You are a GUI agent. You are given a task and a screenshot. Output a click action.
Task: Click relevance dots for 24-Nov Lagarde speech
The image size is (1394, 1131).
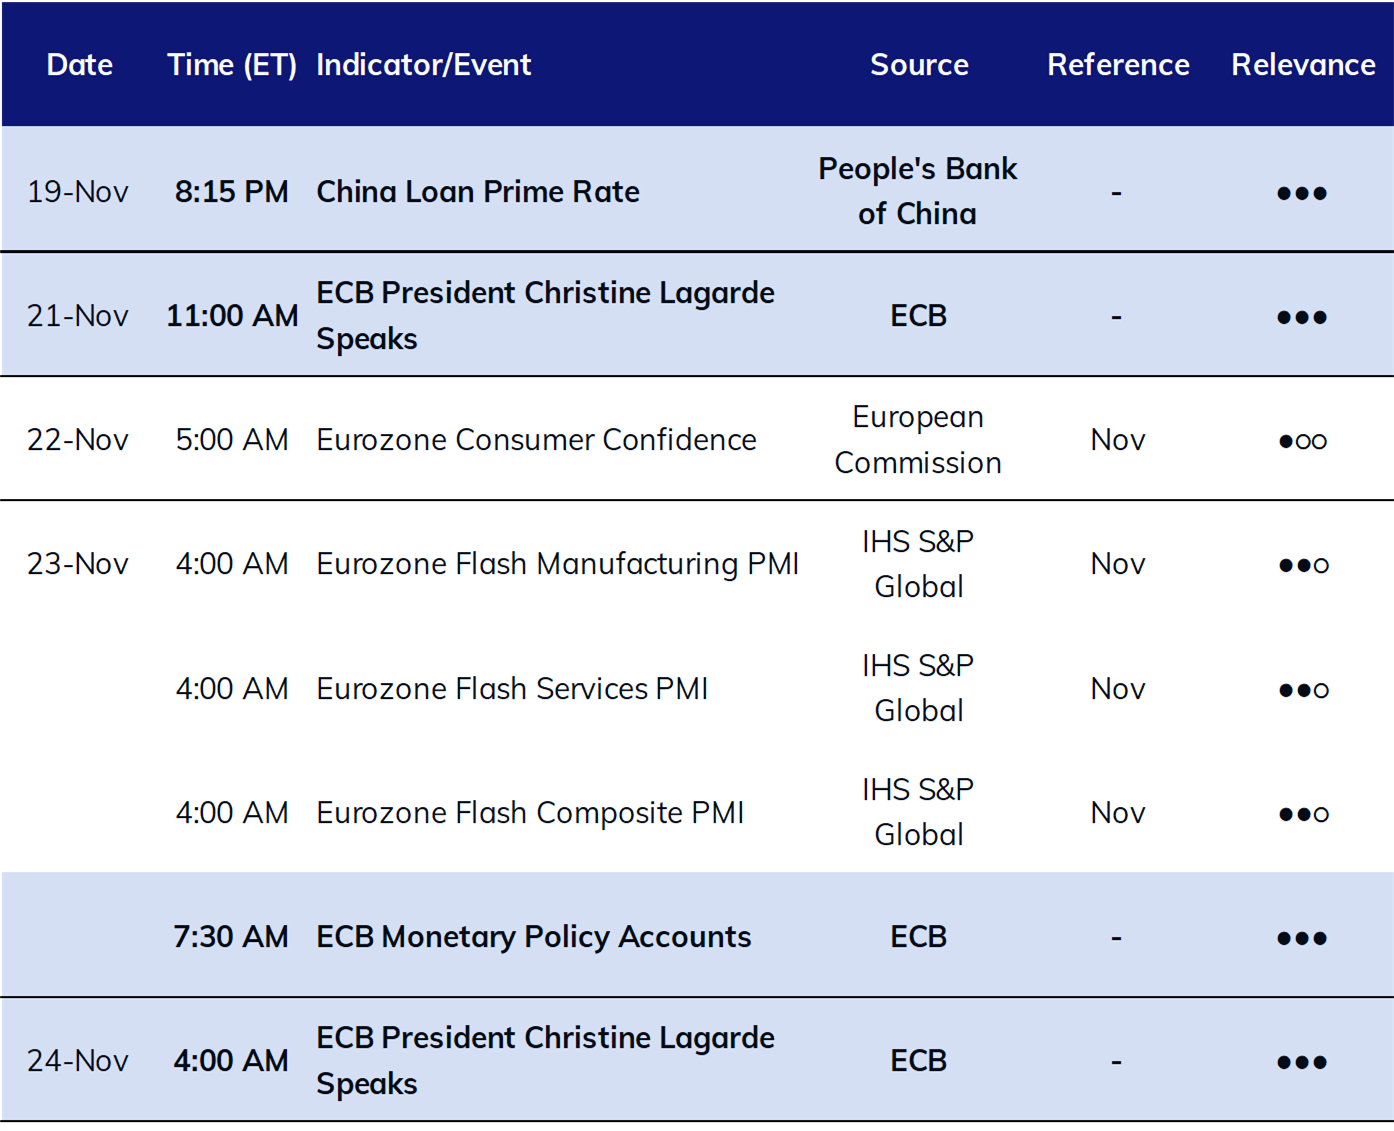[x=1302, y=1062]
